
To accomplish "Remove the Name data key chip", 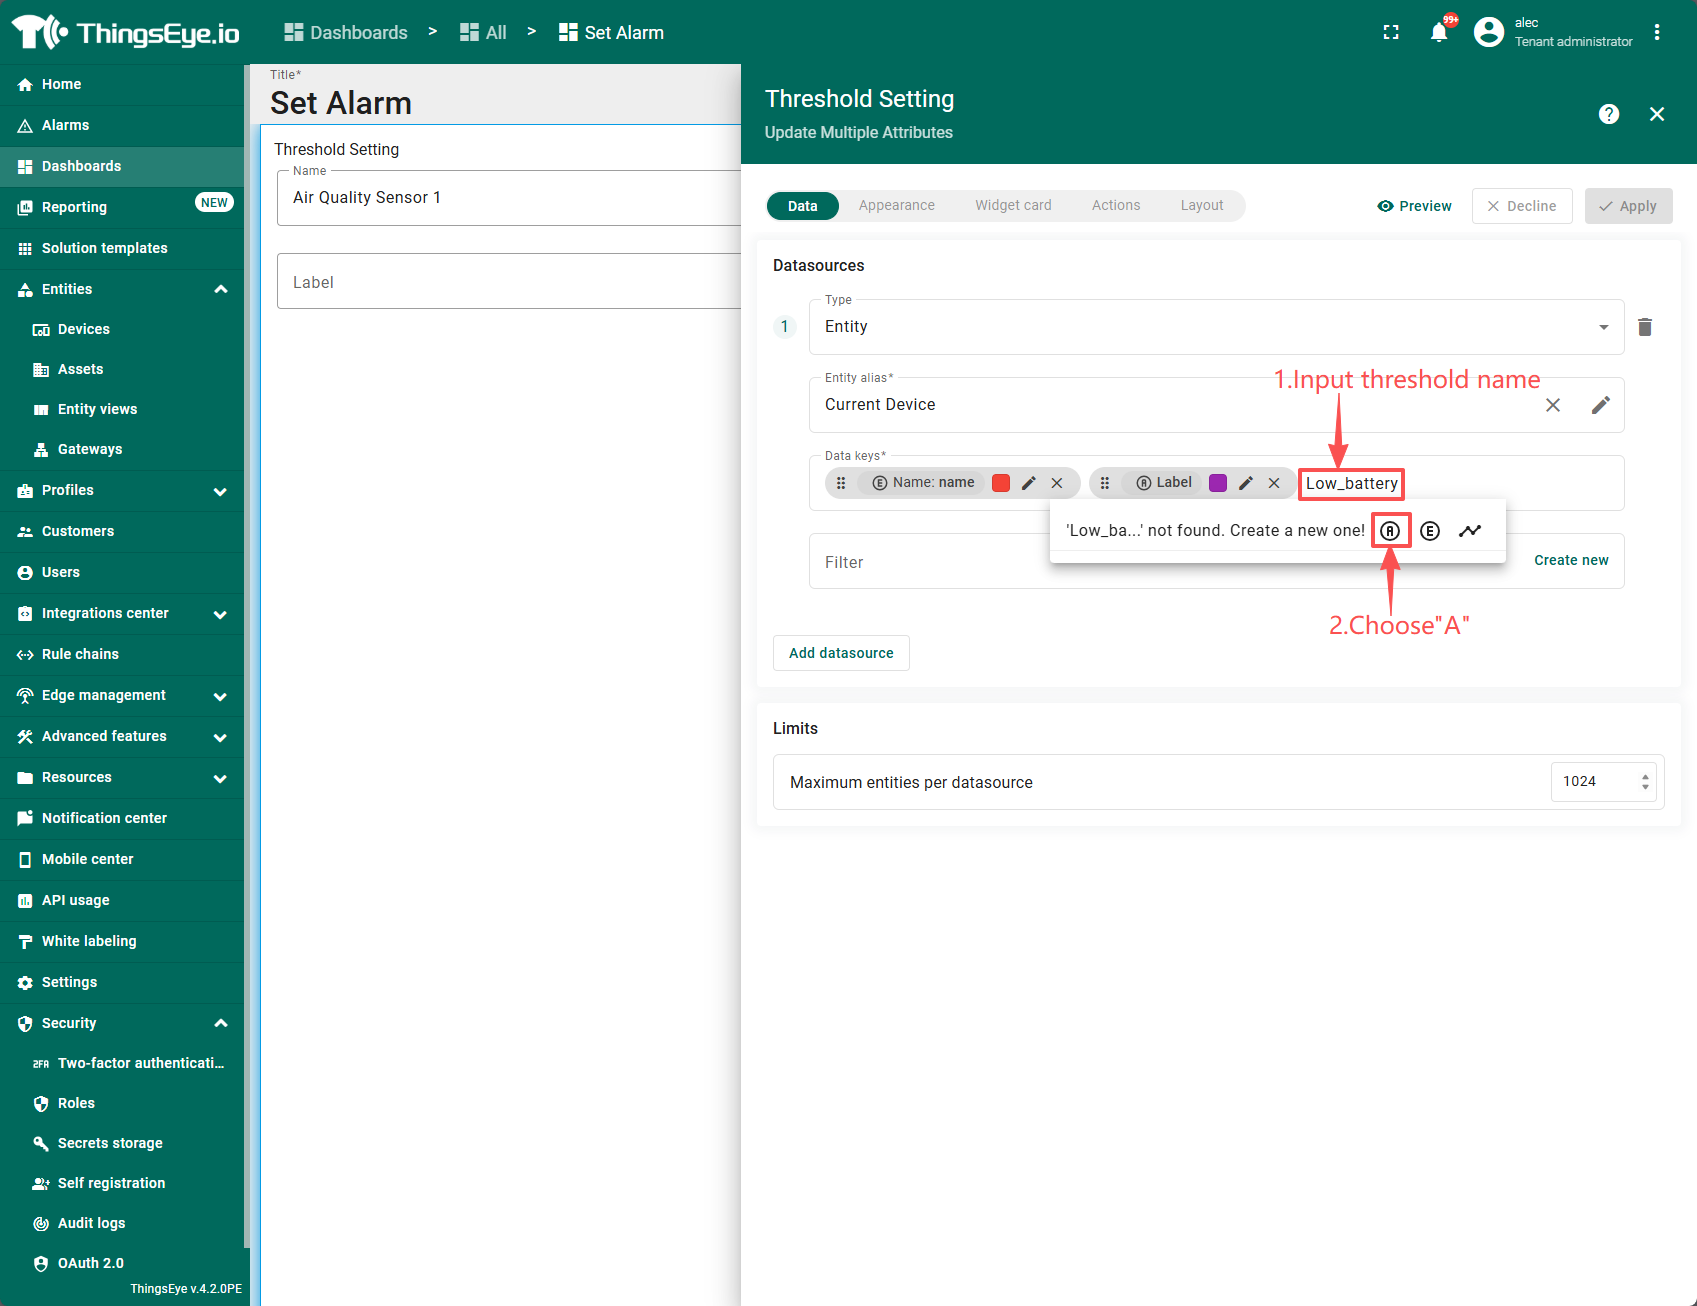I will click(1057, 483).
